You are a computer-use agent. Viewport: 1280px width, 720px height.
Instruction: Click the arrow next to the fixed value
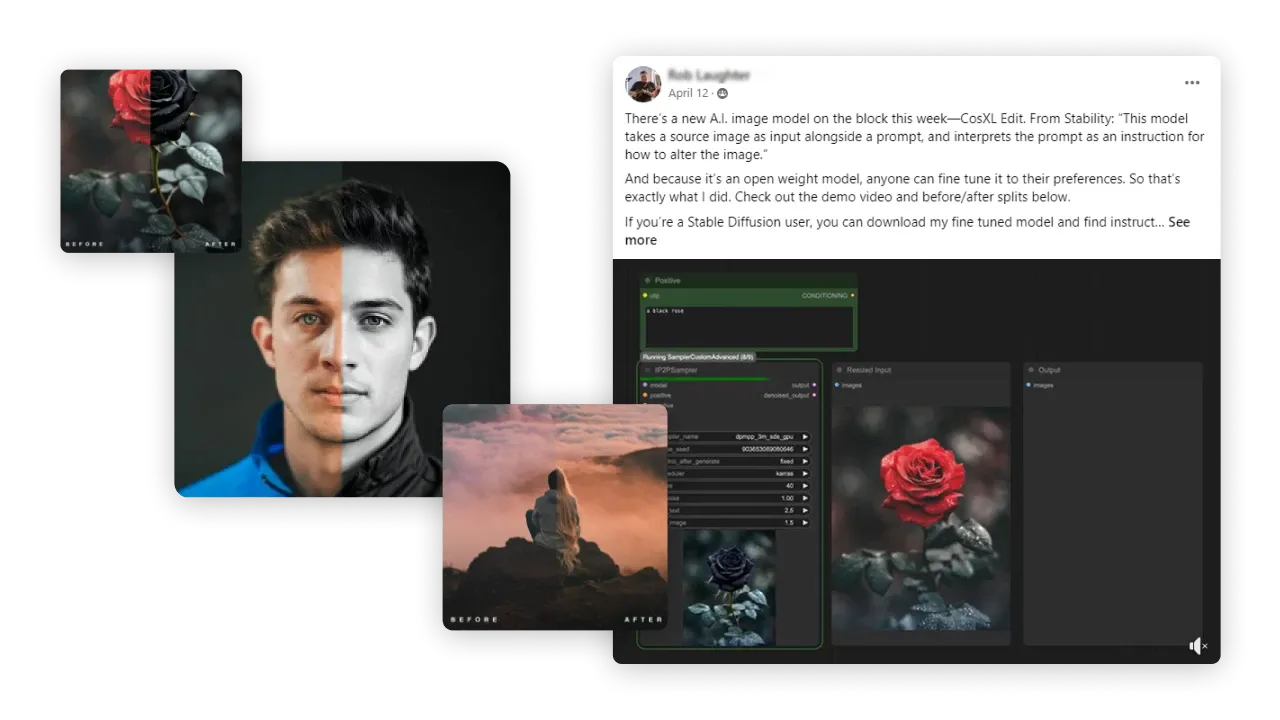[x=805, y=461]
